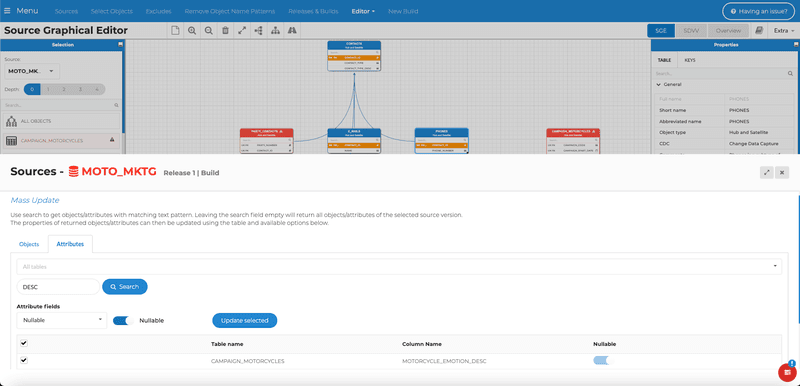Image resolution: width=800 pixels, height=386 pixels.
Task: Select the PHONES table node in diagram
Action: [441, 141]
